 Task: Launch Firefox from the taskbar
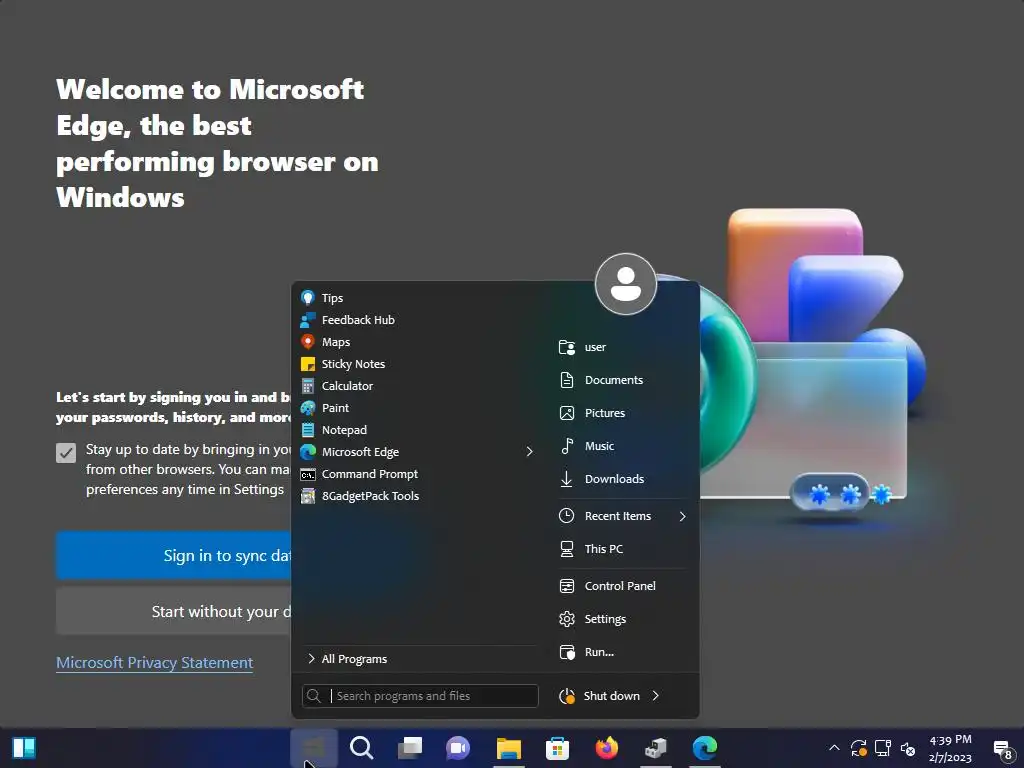[607, 748]
